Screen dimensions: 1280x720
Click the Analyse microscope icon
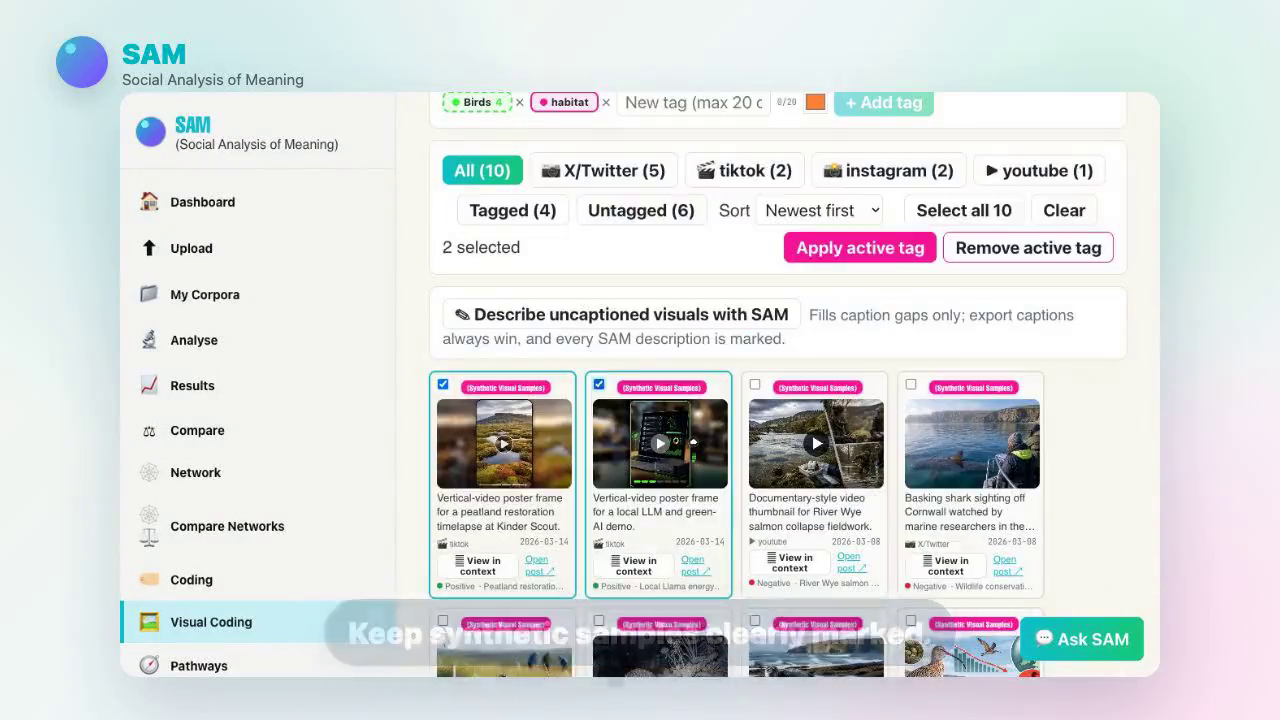[x=149, y=340]
